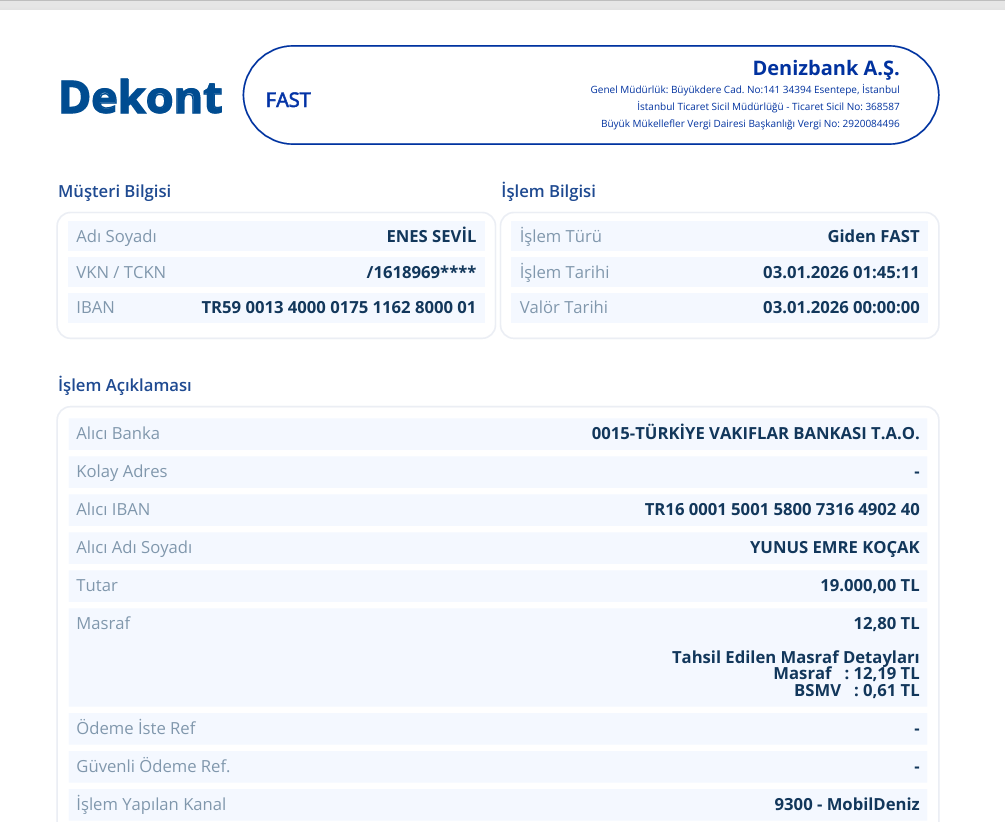
Task: Select recipient IBAN TR16 0001 5001 5800 7316 4902 40
Action: [x=782, y=509]
